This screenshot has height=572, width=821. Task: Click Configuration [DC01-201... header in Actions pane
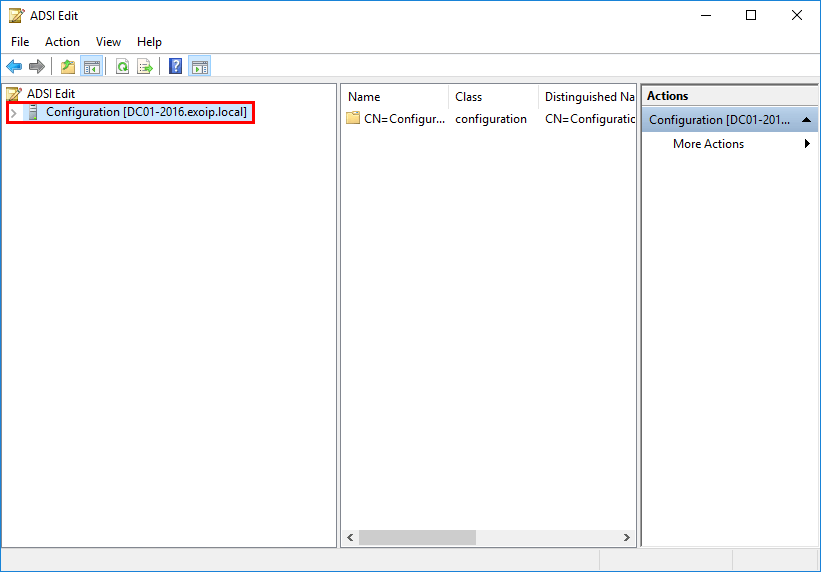[730, 120]
